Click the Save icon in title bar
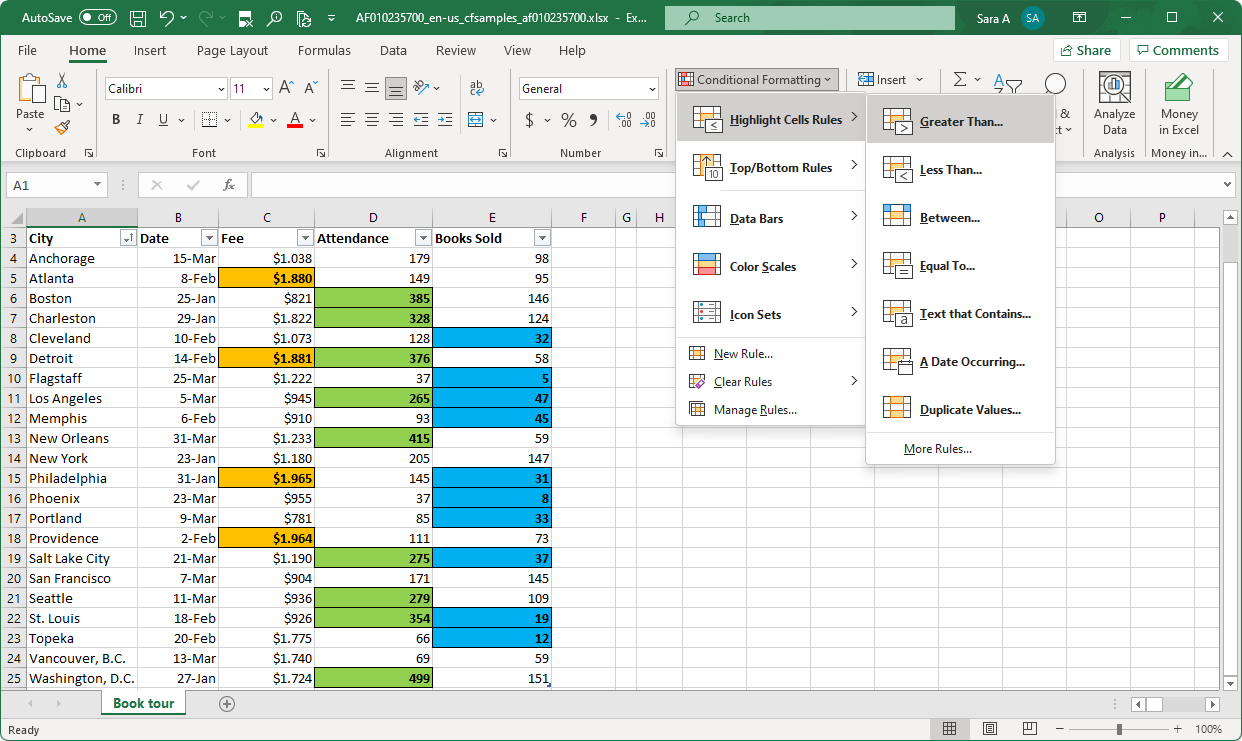This screenshot has height=741, width=1242. click(138, 18)
